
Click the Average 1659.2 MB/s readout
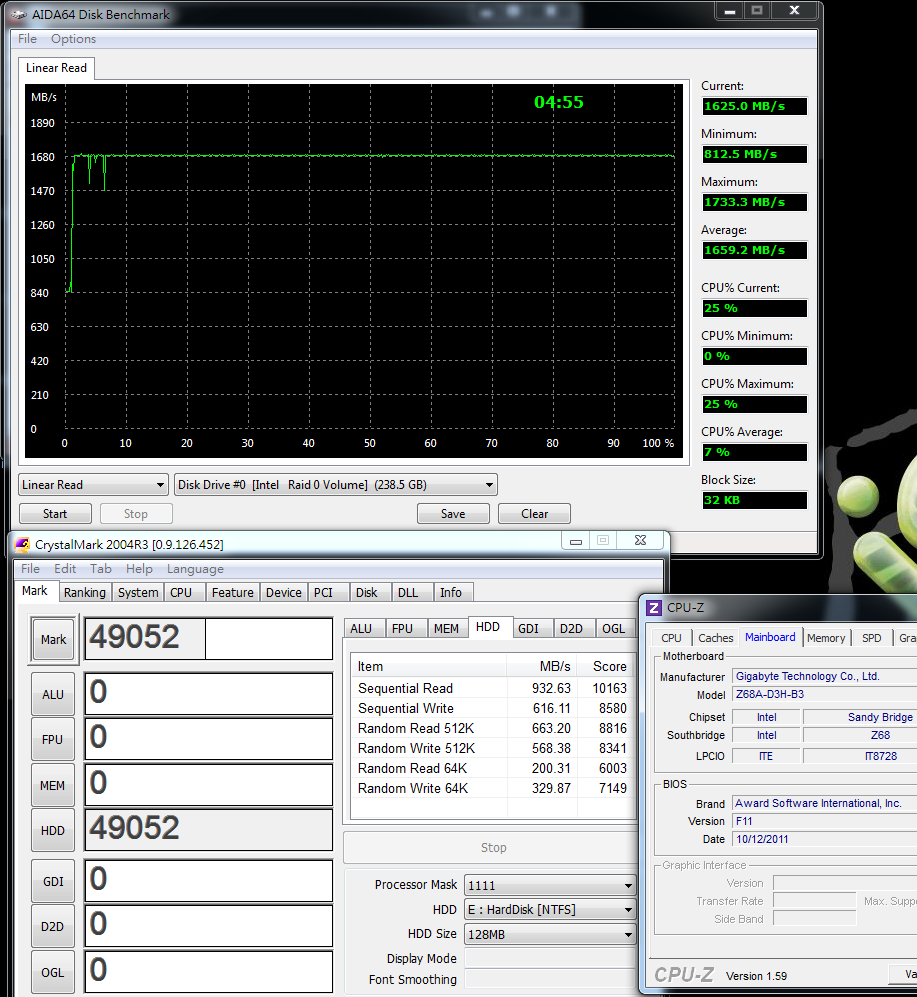pyautogui.click(x=754, y=250)
